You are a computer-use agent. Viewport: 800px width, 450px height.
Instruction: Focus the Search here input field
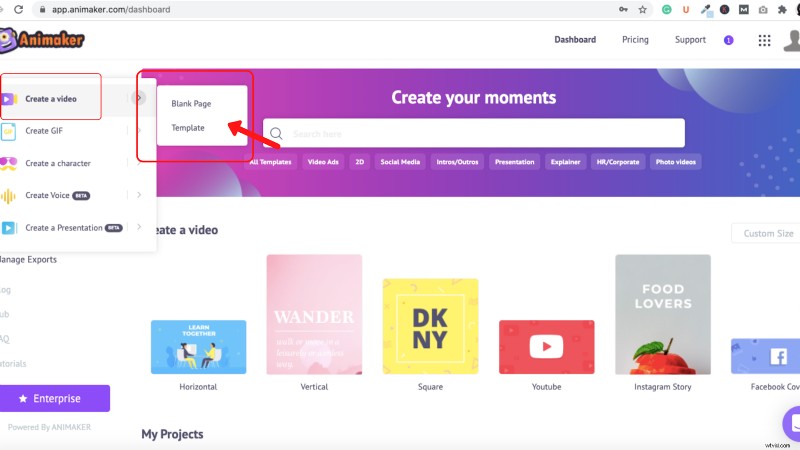[480, 133]
